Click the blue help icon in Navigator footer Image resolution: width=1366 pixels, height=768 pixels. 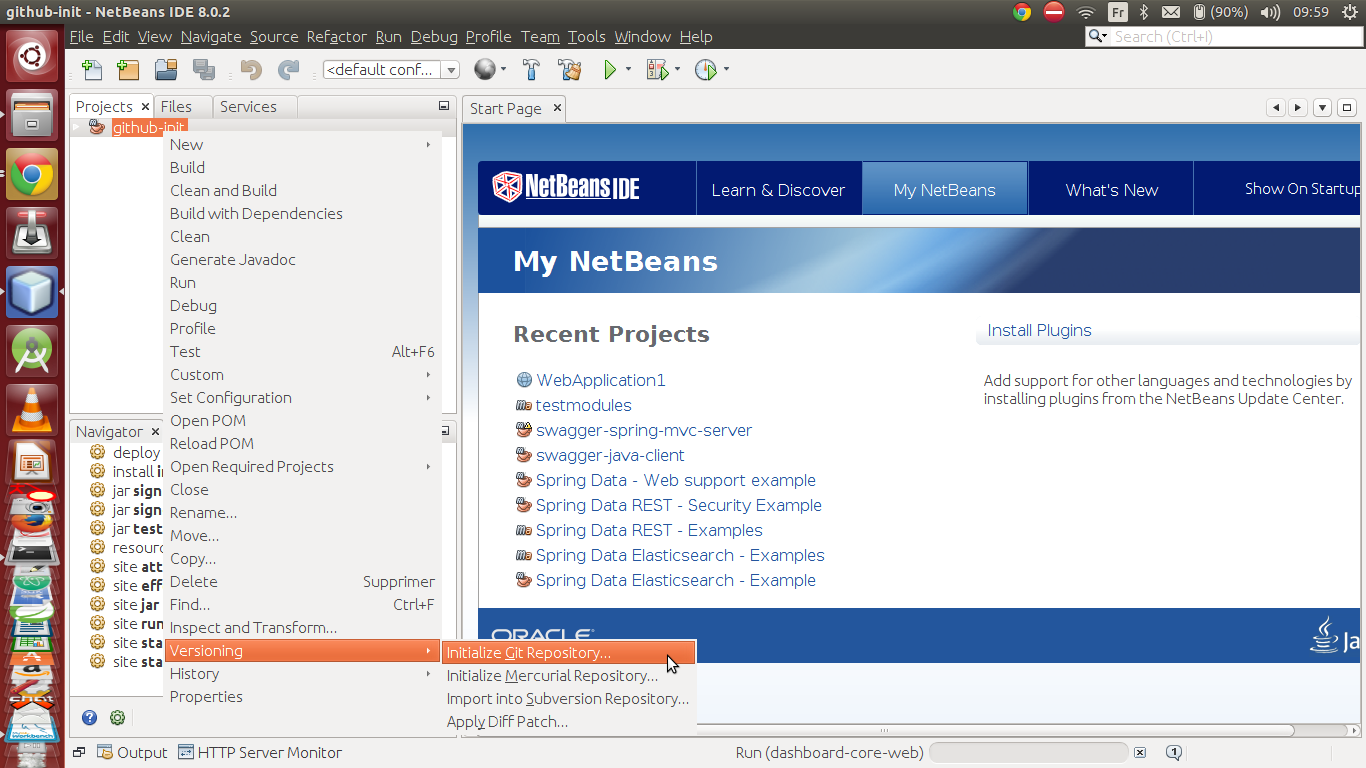(90, 717)
